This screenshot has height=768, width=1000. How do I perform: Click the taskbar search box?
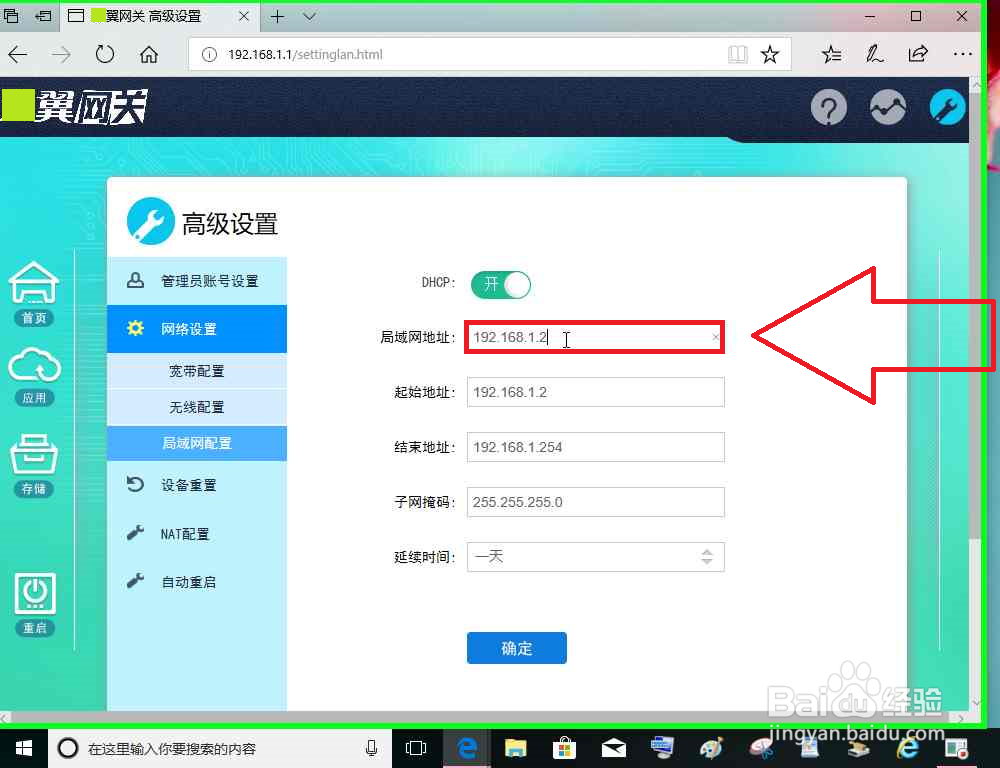coord(220,748)
